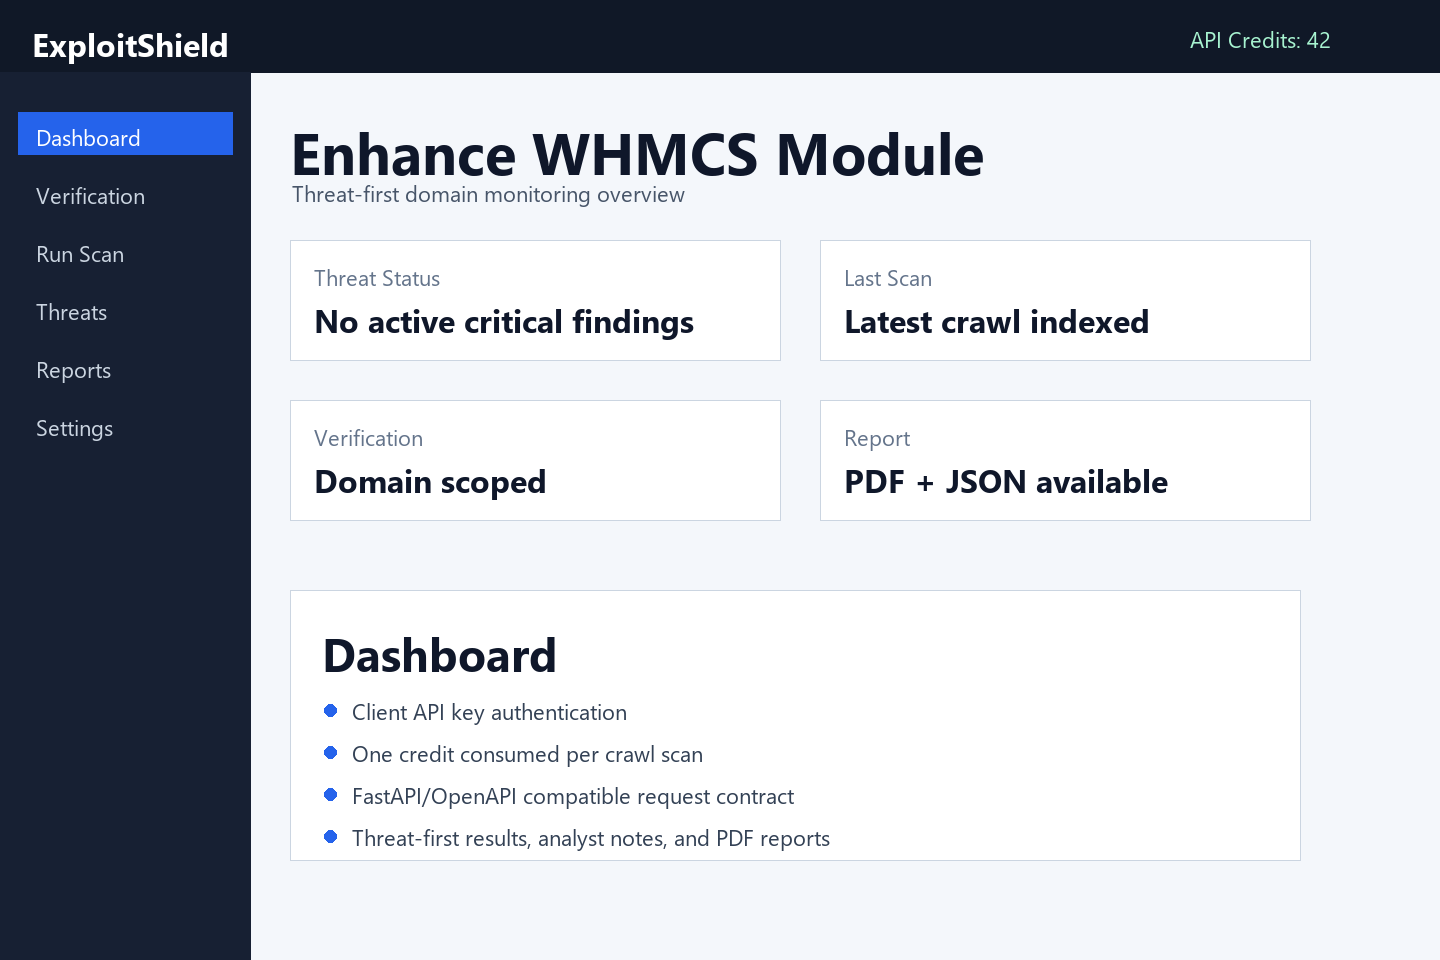Click the ExploitShield logo text
The height and width of the screenshot is (960, 1440).
(131, 46)
